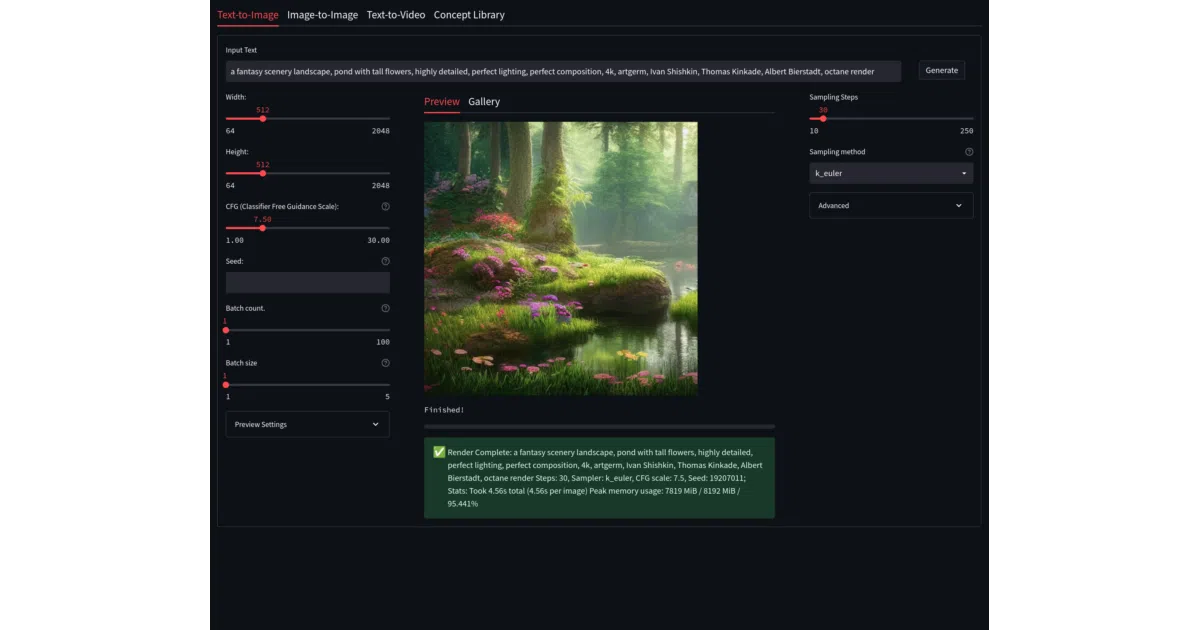1200x630 pixels.
Task: Expand the Preview Settings section
Action: click(x=308, y=424)
